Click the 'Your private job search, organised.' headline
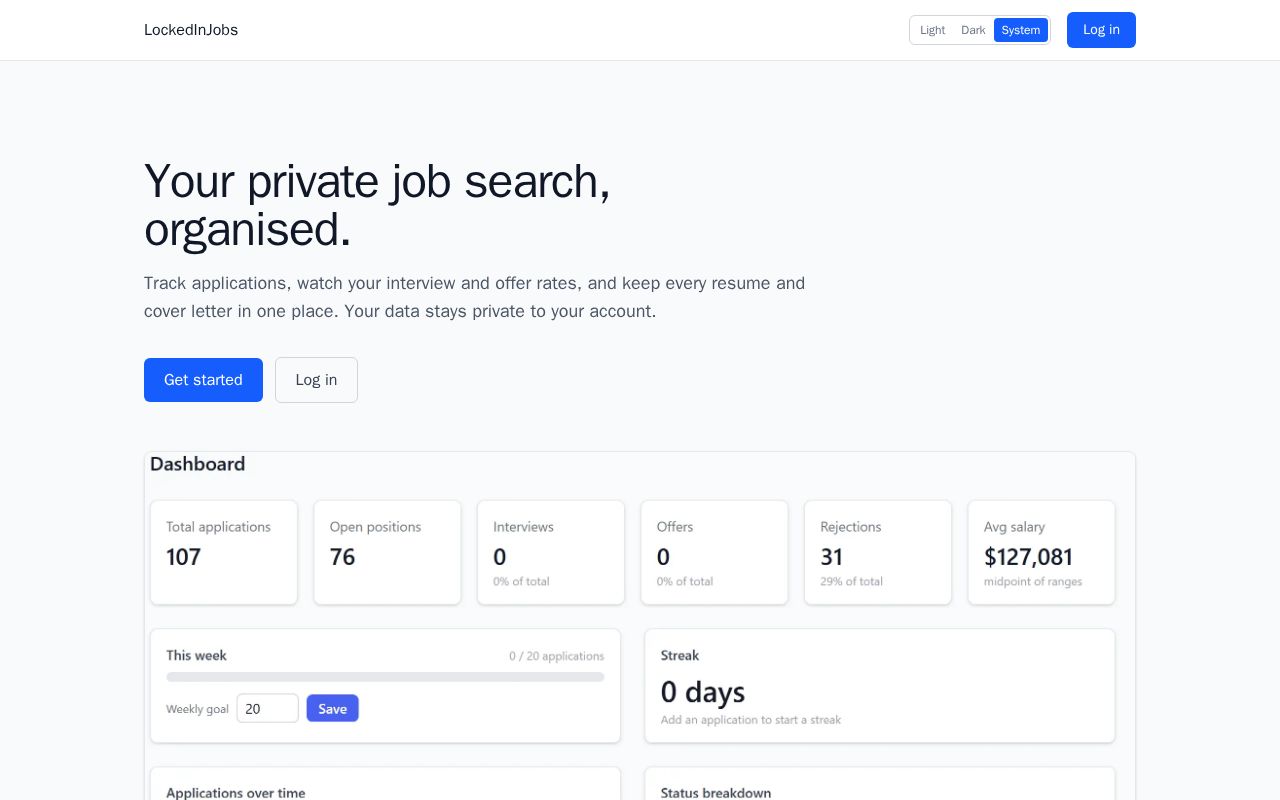Viewport: 1280px width, 800px height. click(x=377, y=205)
